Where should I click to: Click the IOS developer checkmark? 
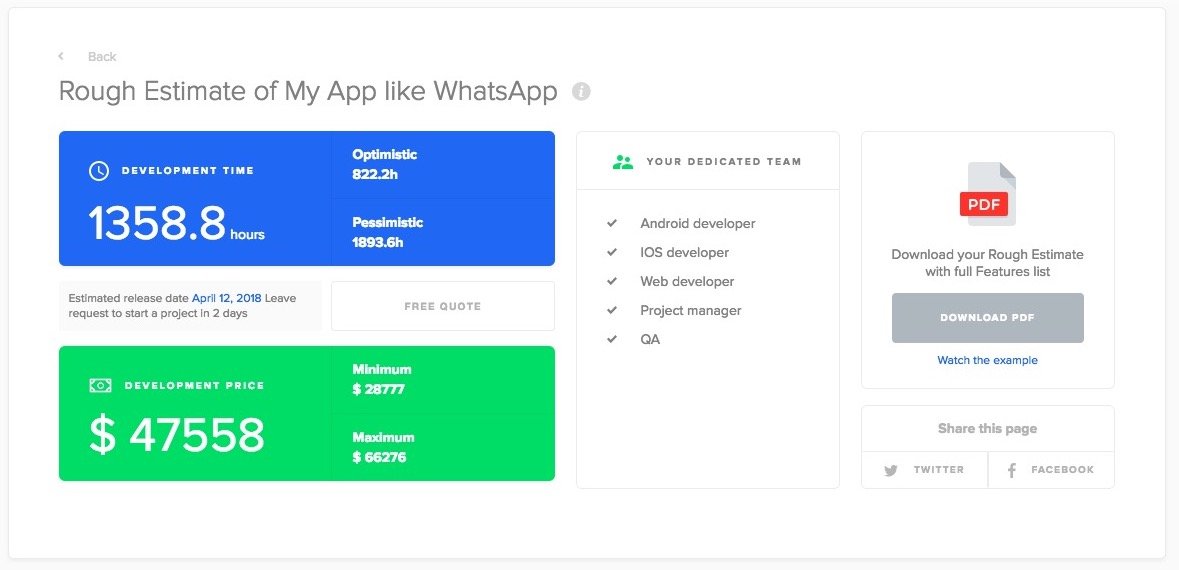612,253
